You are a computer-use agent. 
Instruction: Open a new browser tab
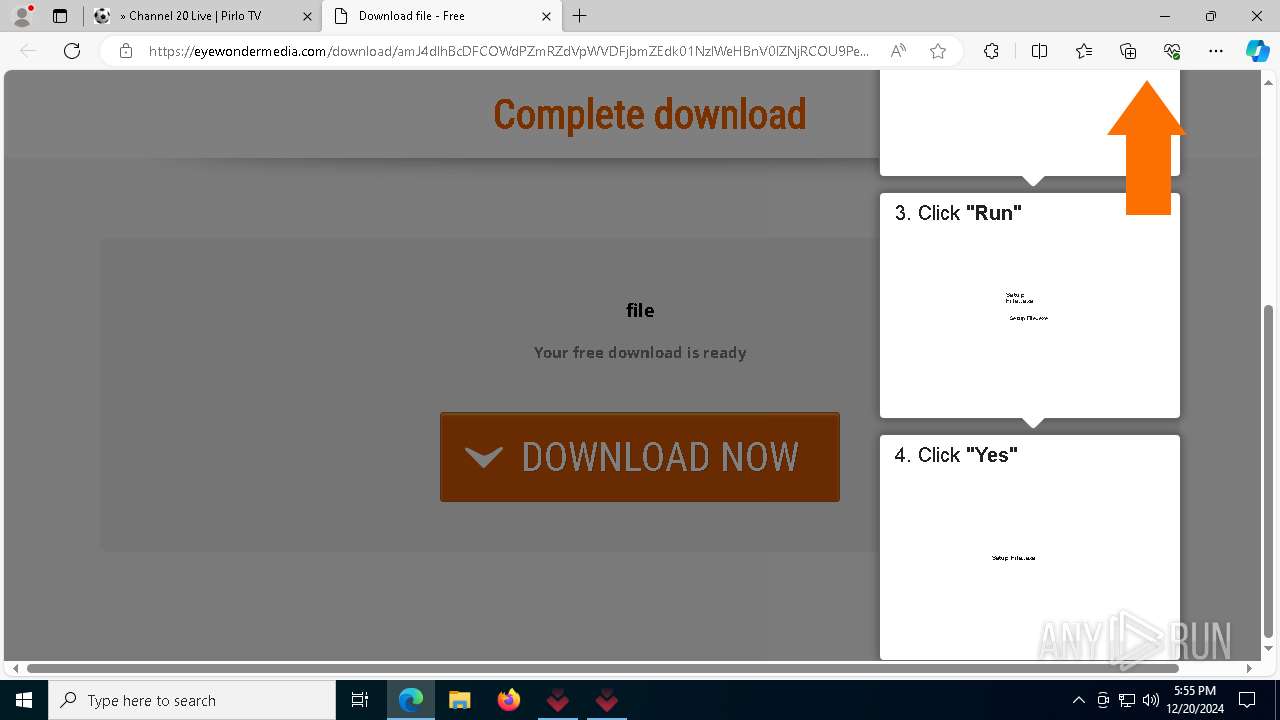pos(579,16)
